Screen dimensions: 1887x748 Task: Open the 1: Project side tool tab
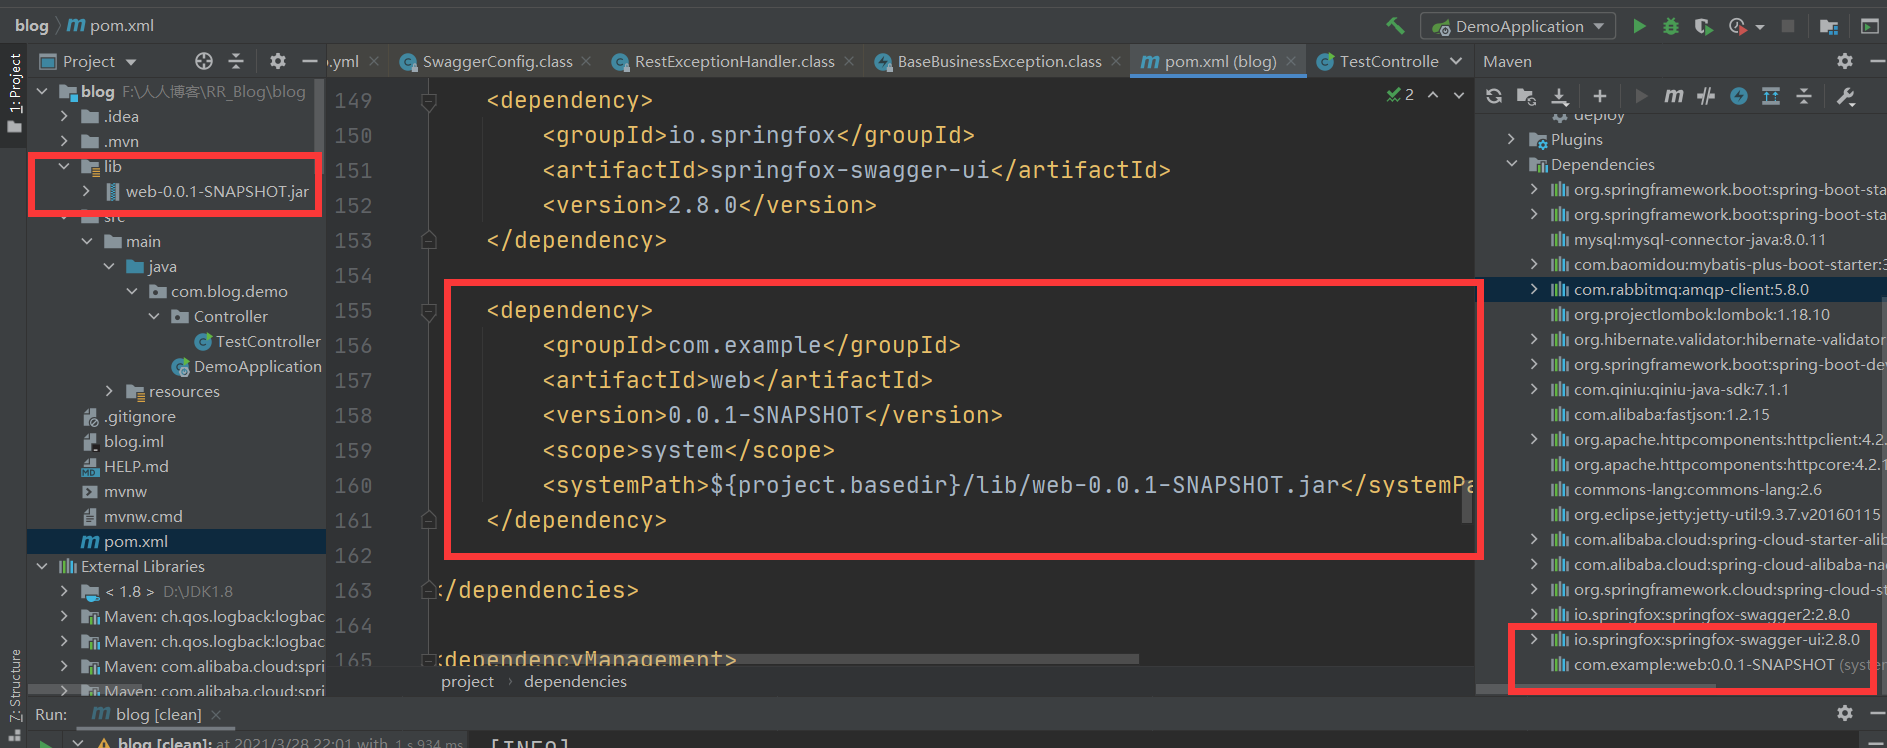[x=14, y=93]
